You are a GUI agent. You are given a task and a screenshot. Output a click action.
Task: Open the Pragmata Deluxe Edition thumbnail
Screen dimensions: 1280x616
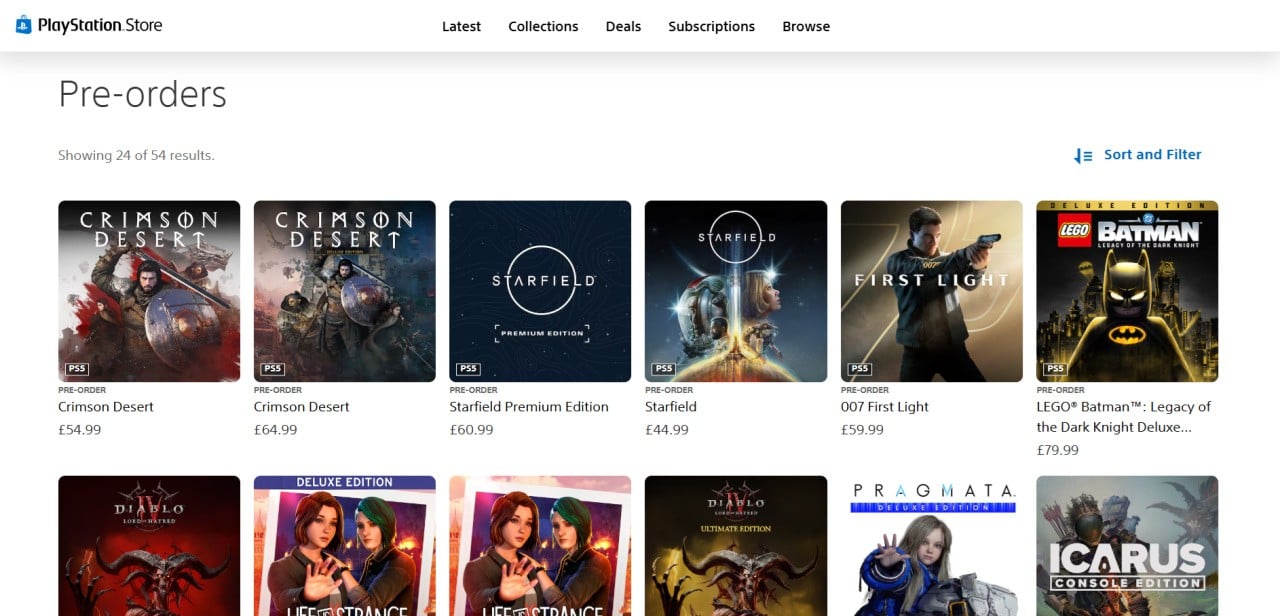pos(931,546)
